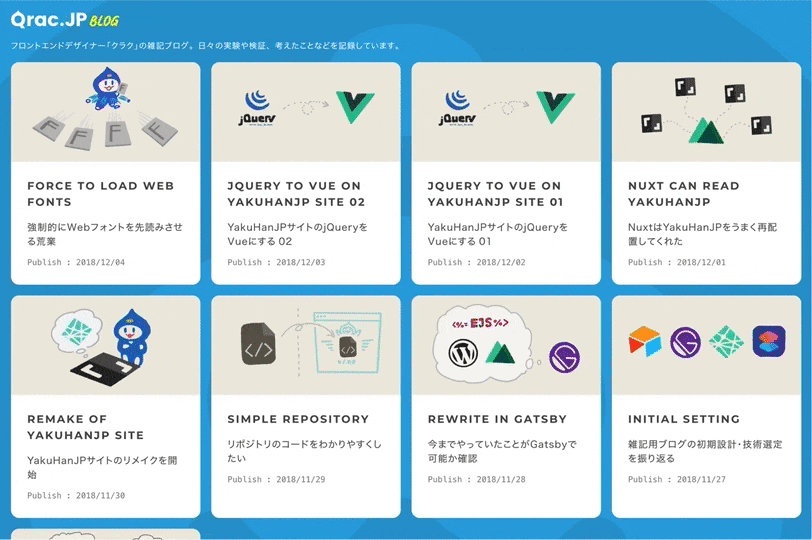Open JQuery to Vue on YakuHanJP Site 02 title

(x=296, y=194)
